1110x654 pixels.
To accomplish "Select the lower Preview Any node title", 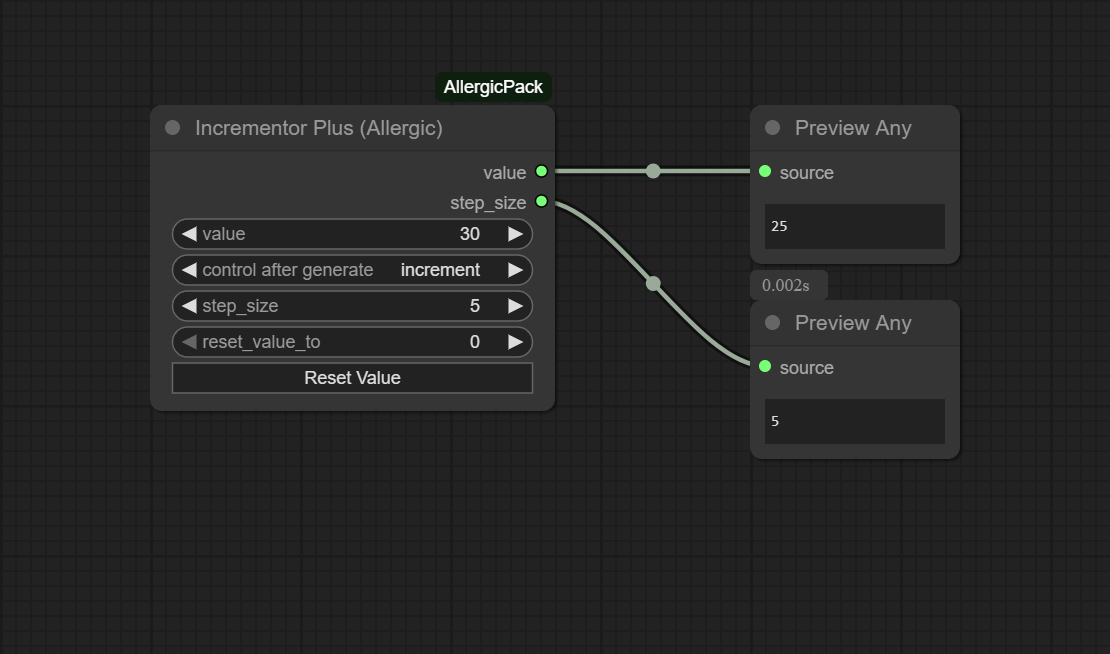I will [853, 323].
